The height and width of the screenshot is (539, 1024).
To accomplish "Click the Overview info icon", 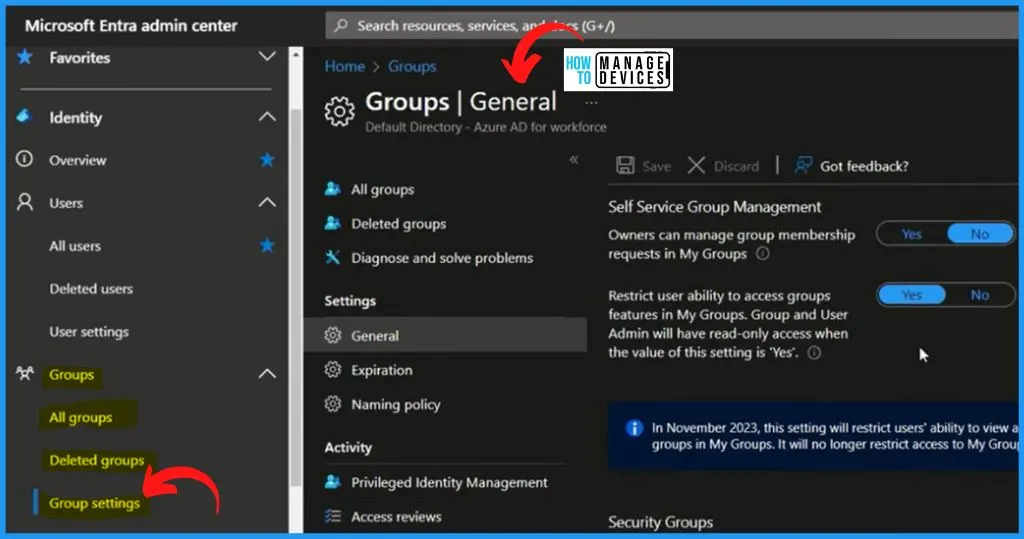I will pos(25,159).
